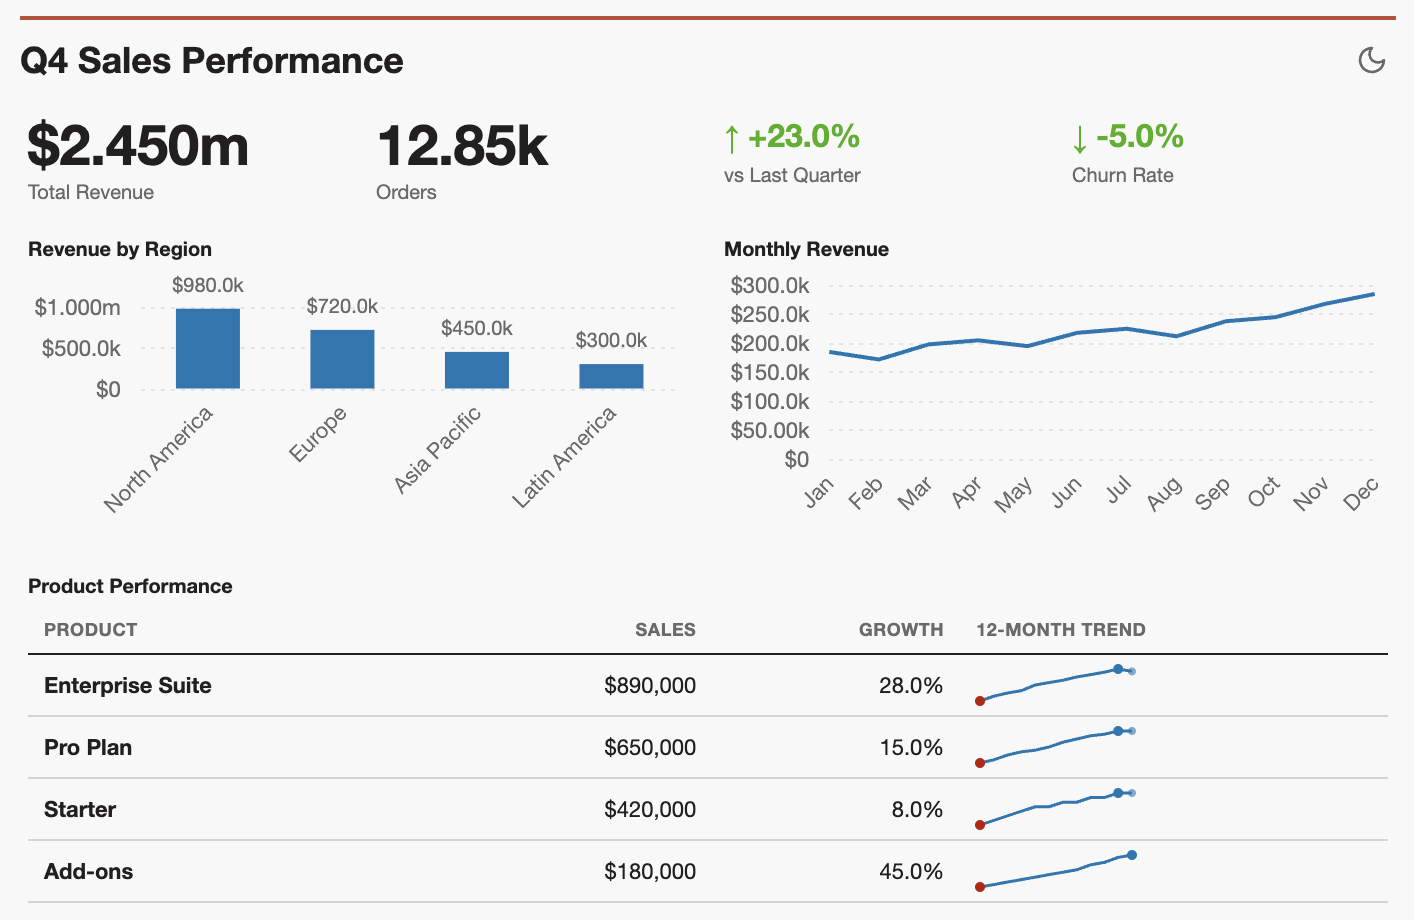Select the Enterprise Suite sparkline endpoint dot
The width and height of the screenshot is (1414, 920).
click(x=1117, y=670)
